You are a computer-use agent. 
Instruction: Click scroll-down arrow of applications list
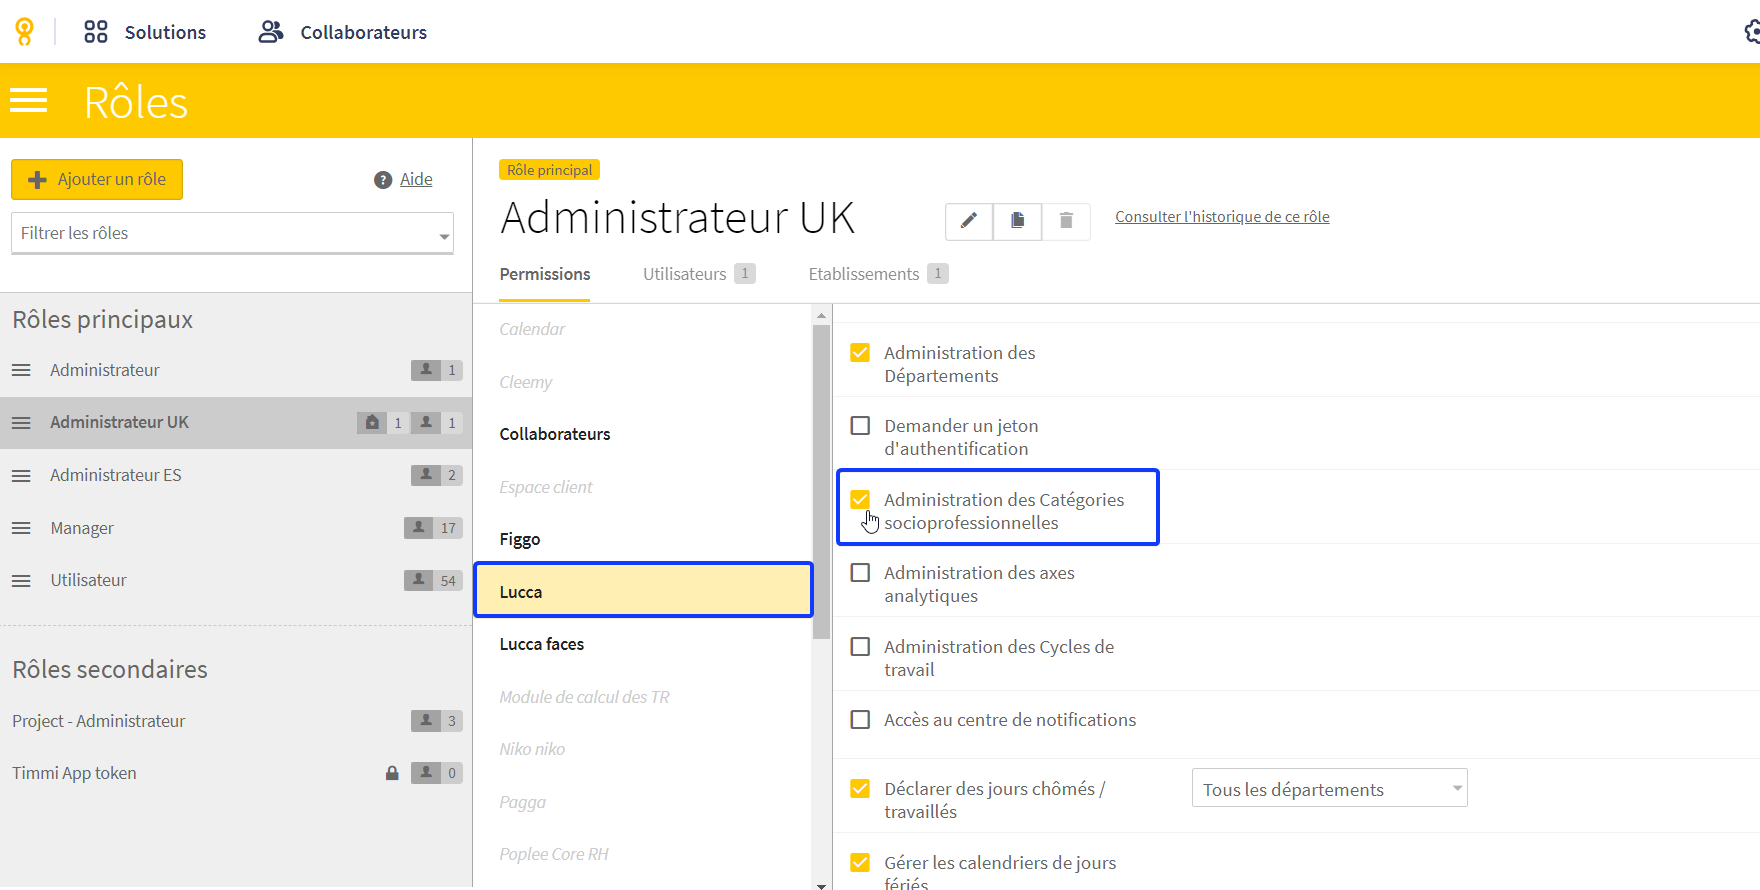(x=822, y=885)
